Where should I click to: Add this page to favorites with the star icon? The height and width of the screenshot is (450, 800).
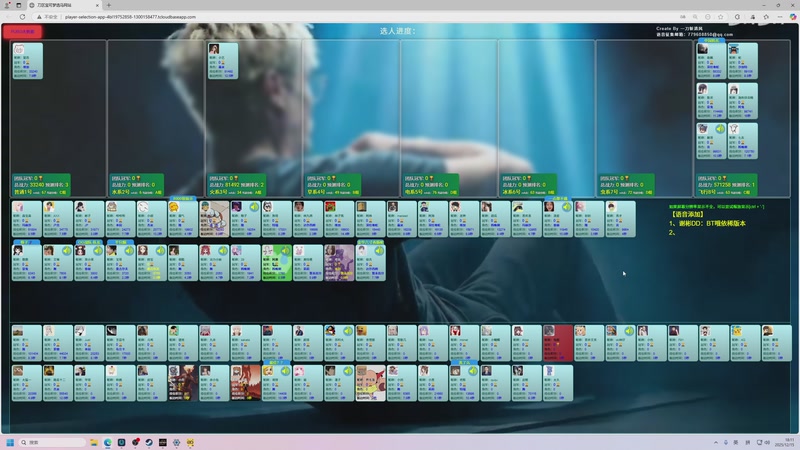720,17
